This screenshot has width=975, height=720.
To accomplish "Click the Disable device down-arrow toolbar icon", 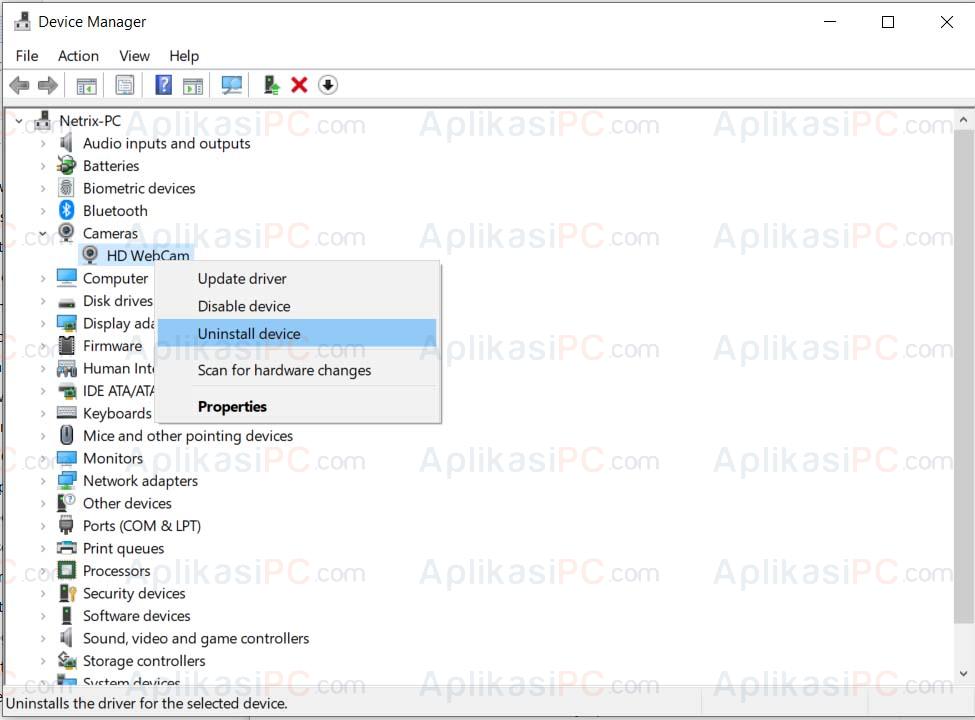I will tap(328, 85).
